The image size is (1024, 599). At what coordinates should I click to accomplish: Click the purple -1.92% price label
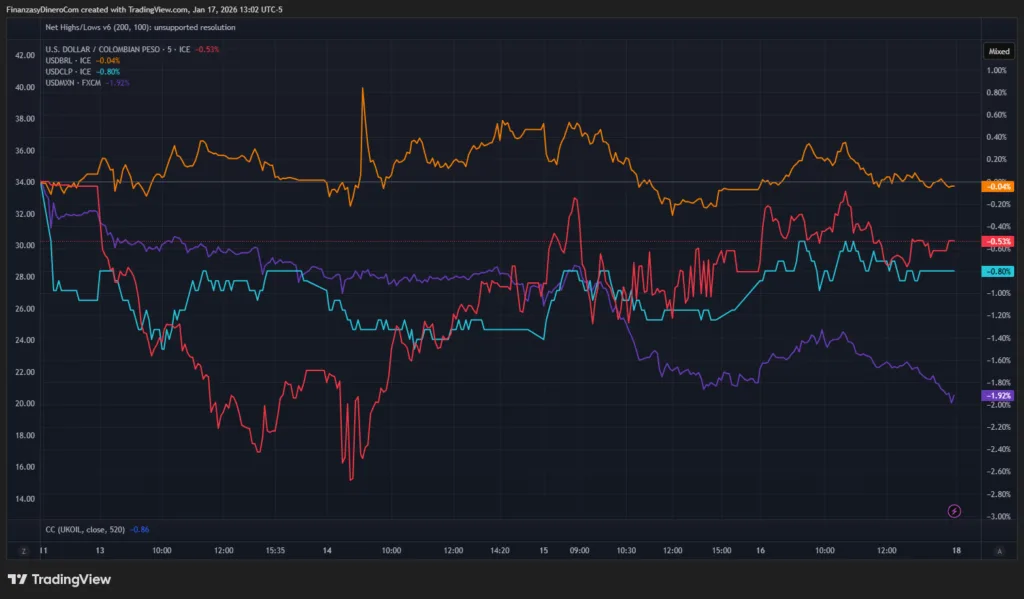[999, 396]
